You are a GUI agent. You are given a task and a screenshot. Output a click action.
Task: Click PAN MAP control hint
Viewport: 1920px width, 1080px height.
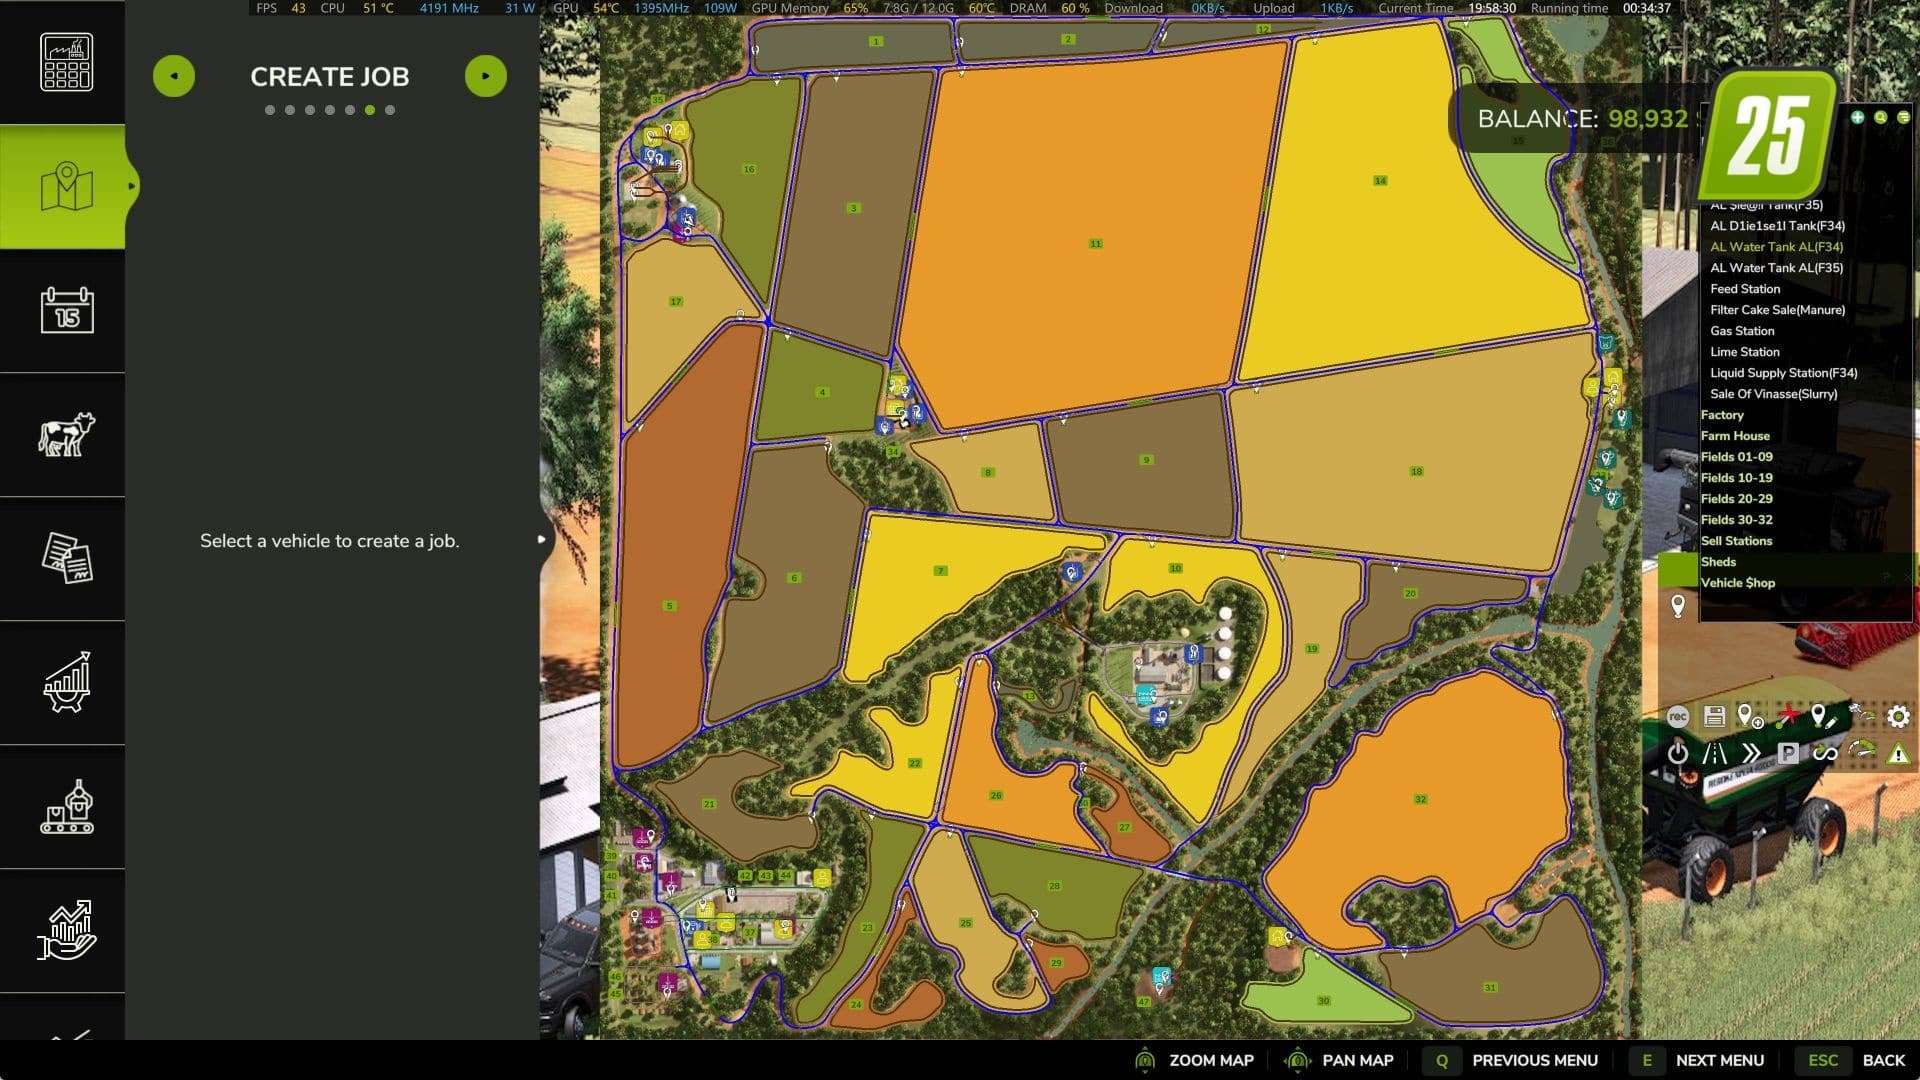click(1339, 1060)
